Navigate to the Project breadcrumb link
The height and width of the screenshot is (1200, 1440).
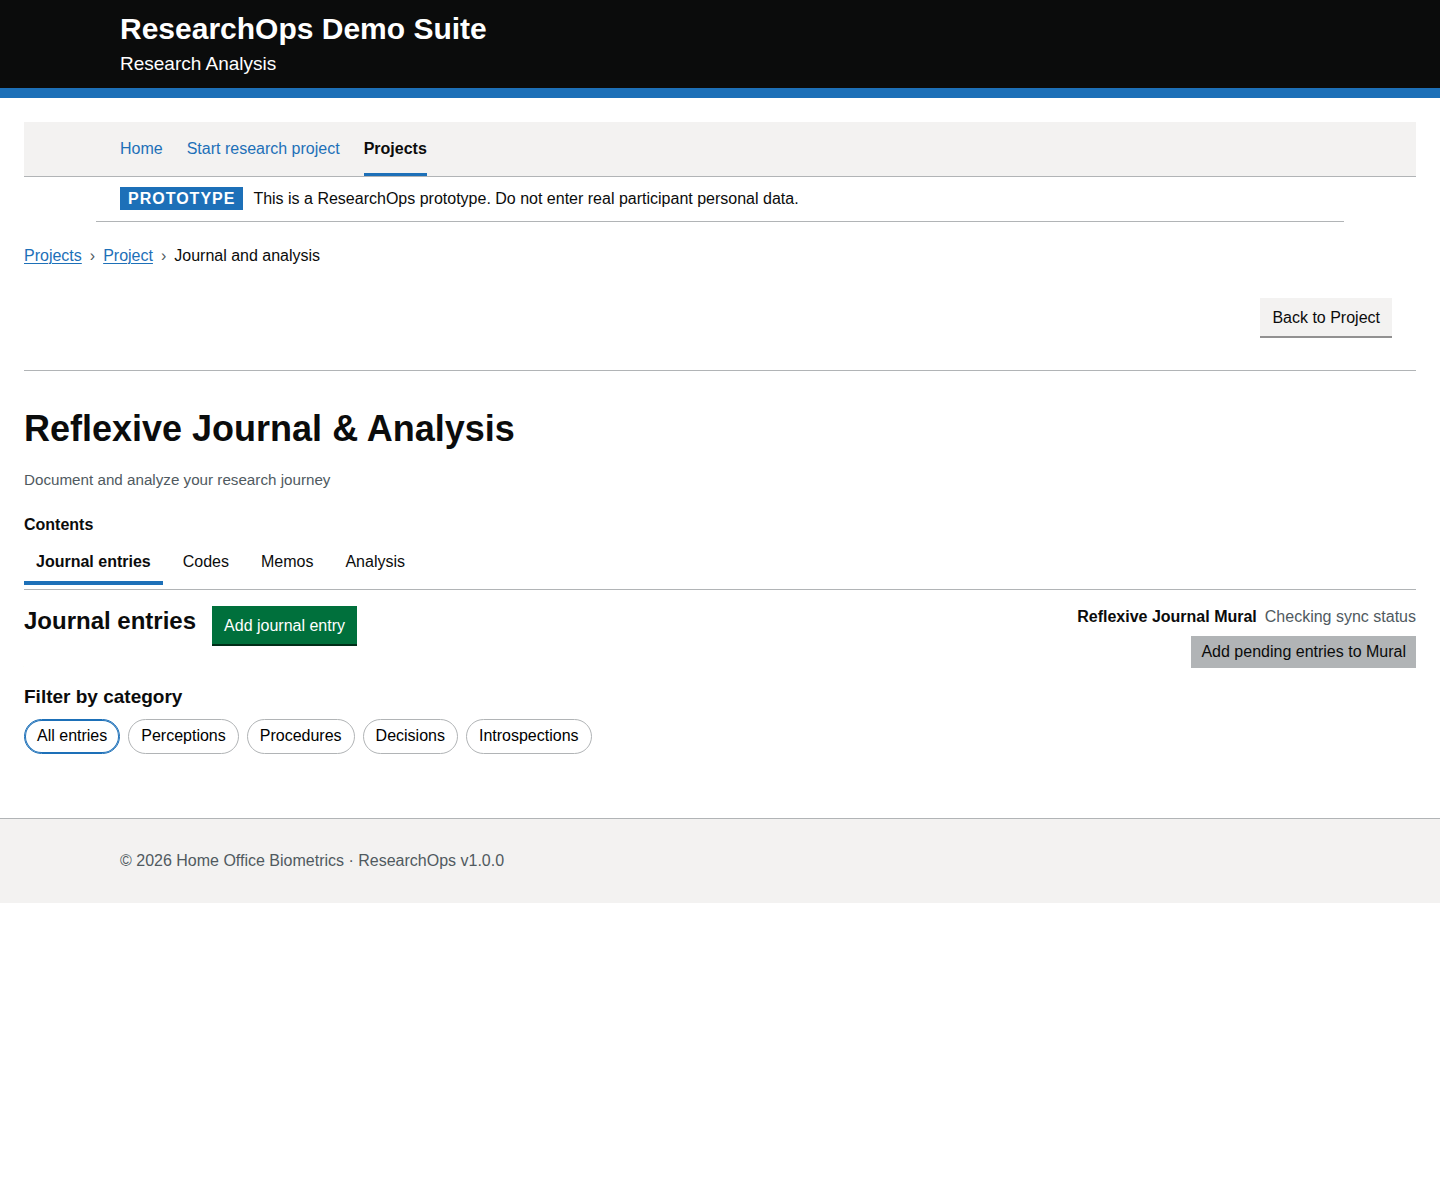[128, 255]
